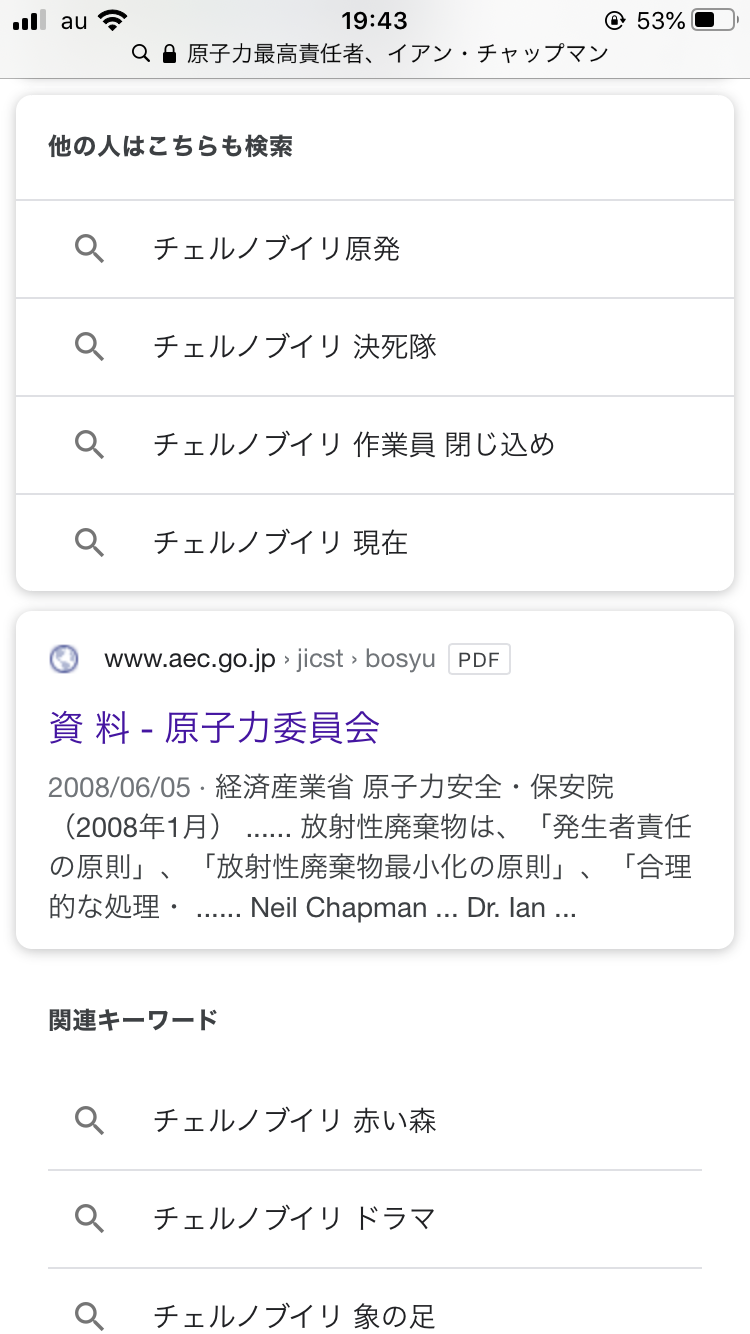Tap the browser address bar text
Image resolution: width=750 pixels, height=1334 pixels.
[x=396, y=54]
